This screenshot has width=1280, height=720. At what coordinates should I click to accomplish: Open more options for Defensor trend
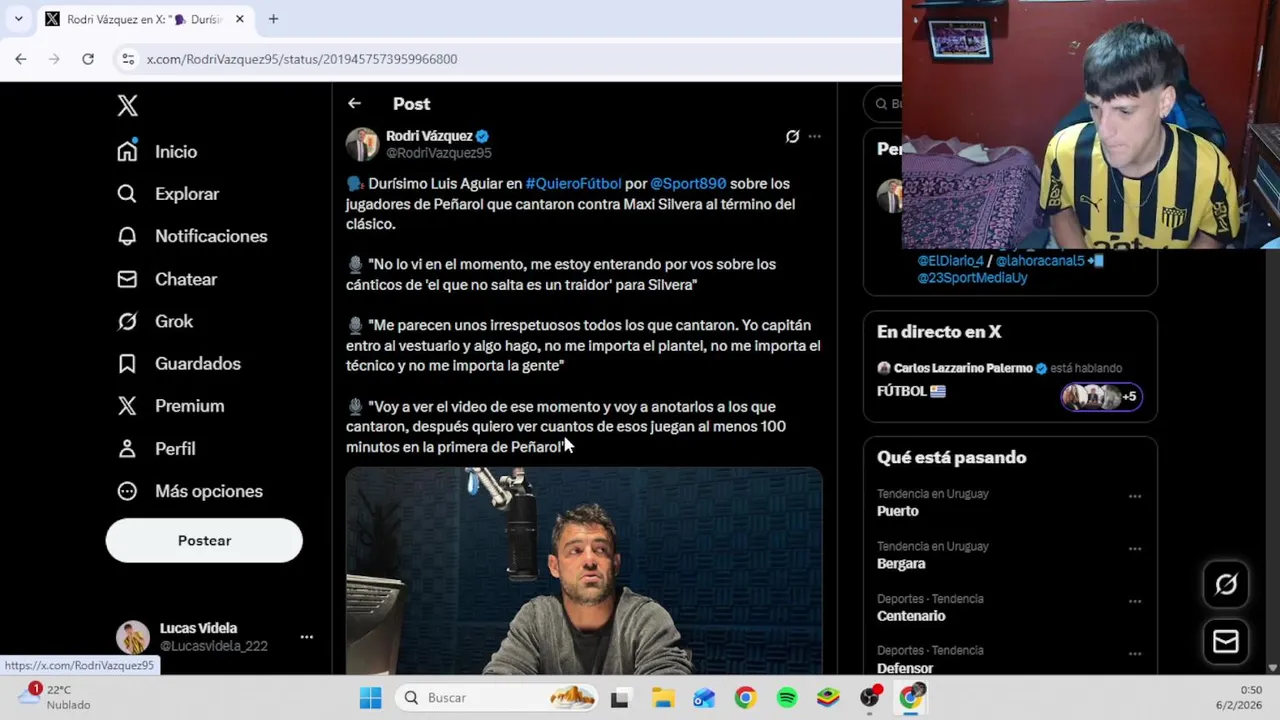(x=1135, y=654)
